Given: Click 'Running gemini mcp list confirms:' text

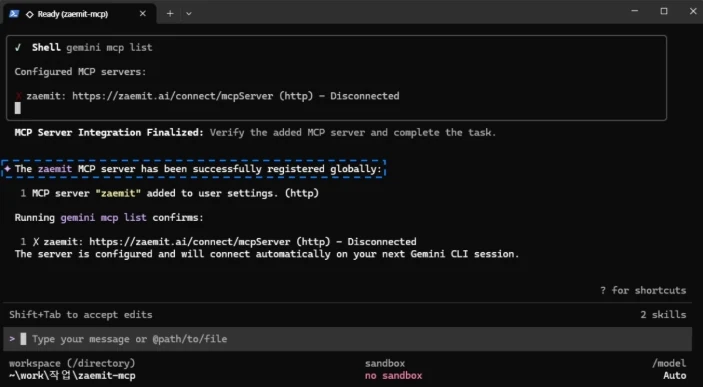Looking at the screenshot, I should [x=109, y=218].
